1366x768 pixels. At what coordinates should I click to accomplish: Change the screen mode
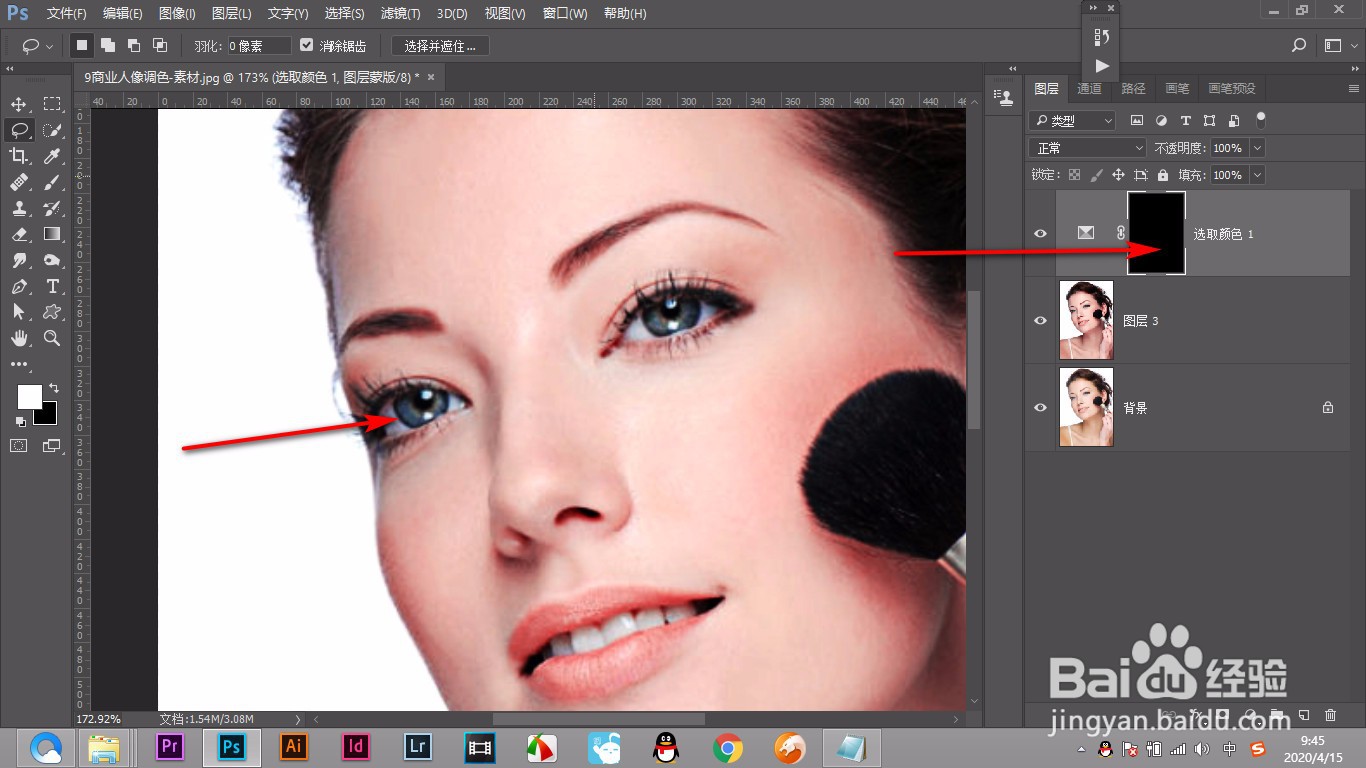tap(52, 446)
